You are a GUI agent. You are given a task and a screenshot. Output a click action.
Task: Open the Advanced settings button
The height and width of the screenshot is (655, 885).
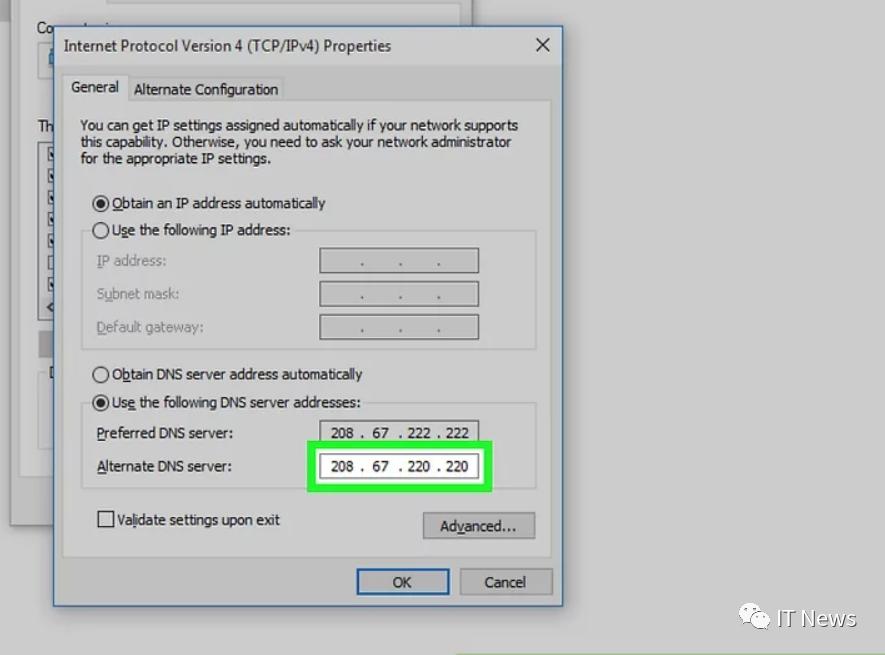point(479,526)
